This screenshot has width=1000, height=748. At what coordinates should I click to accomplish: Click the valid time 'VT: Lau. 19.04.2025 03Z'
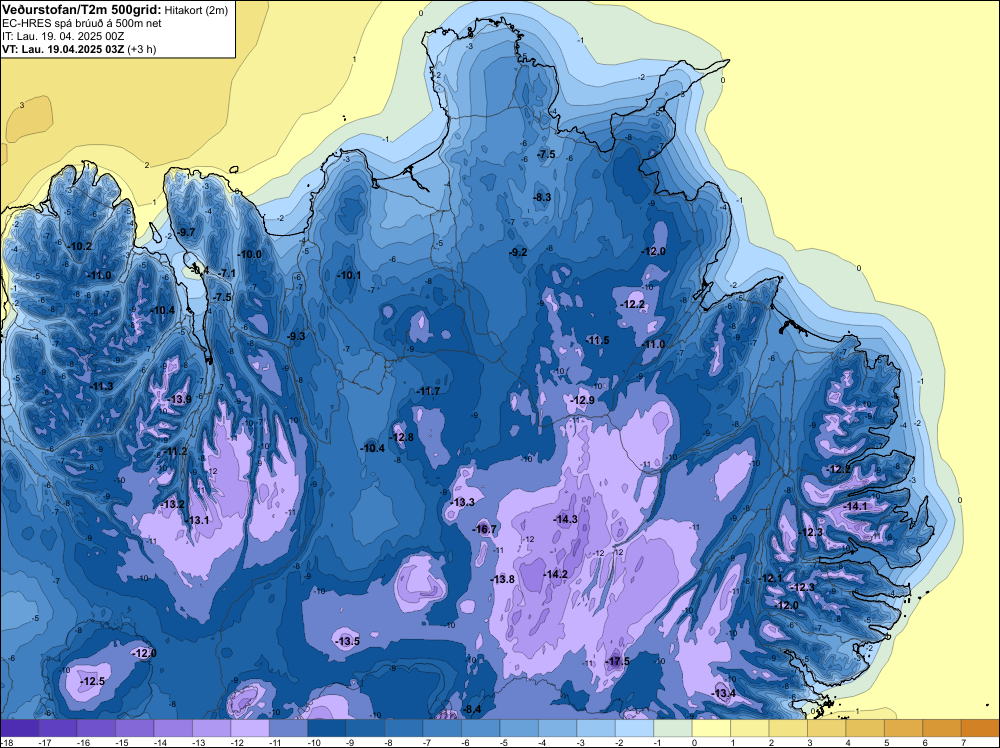point(63,48)
